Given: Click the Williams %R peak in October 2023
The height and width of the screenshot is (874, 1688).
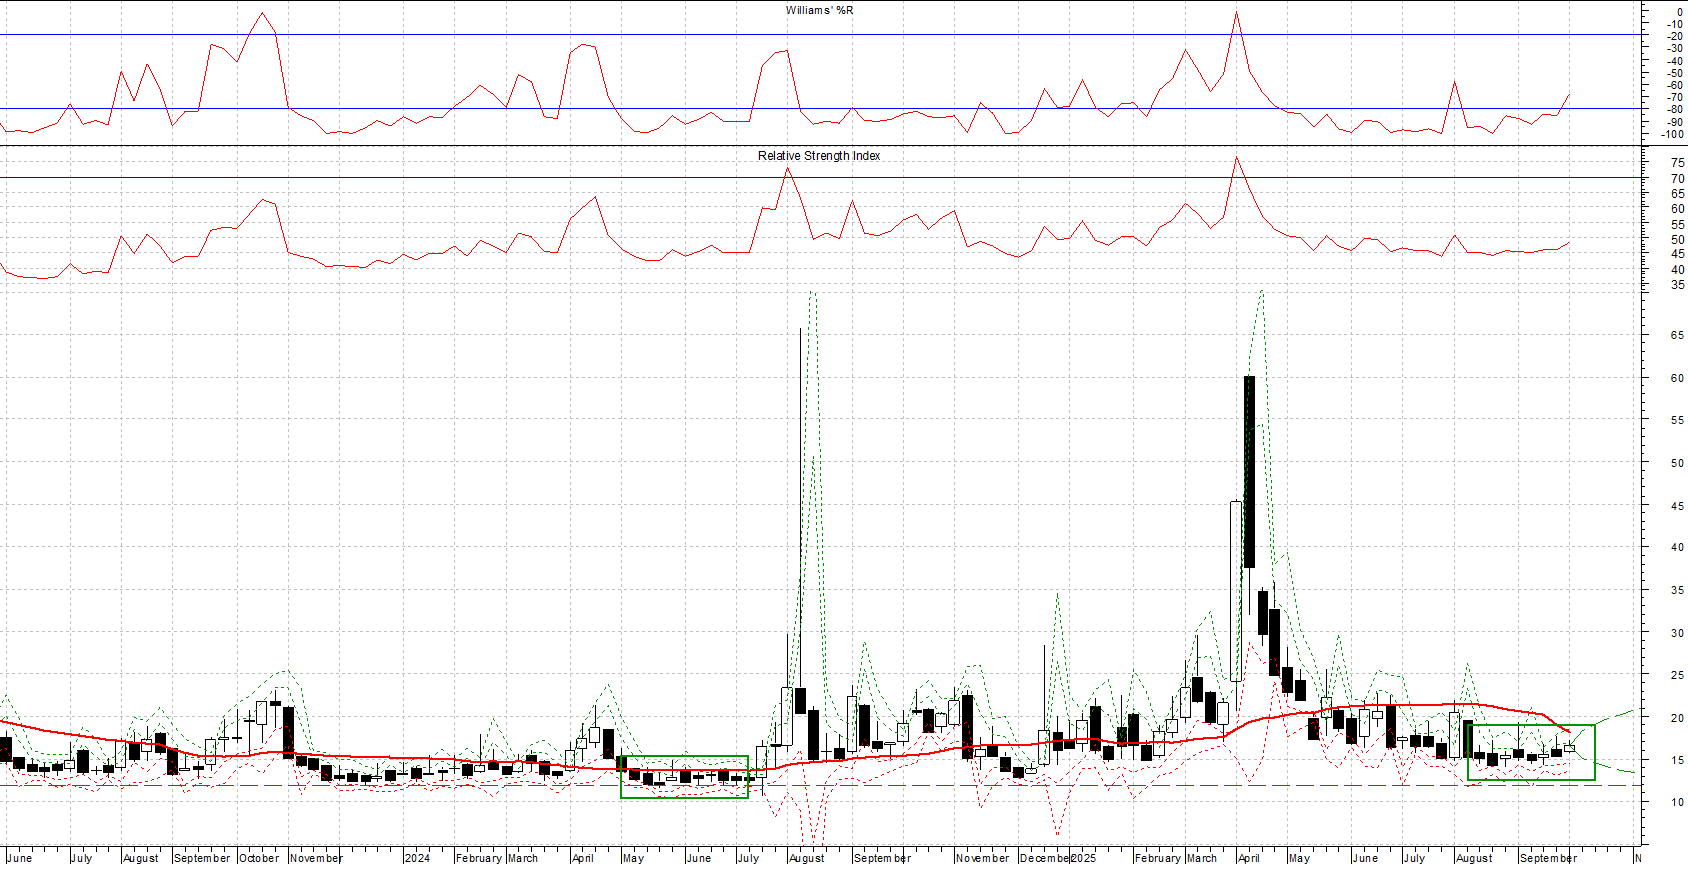Looking at the screenshot, I should pyautogui.click(x=262, y=14).
